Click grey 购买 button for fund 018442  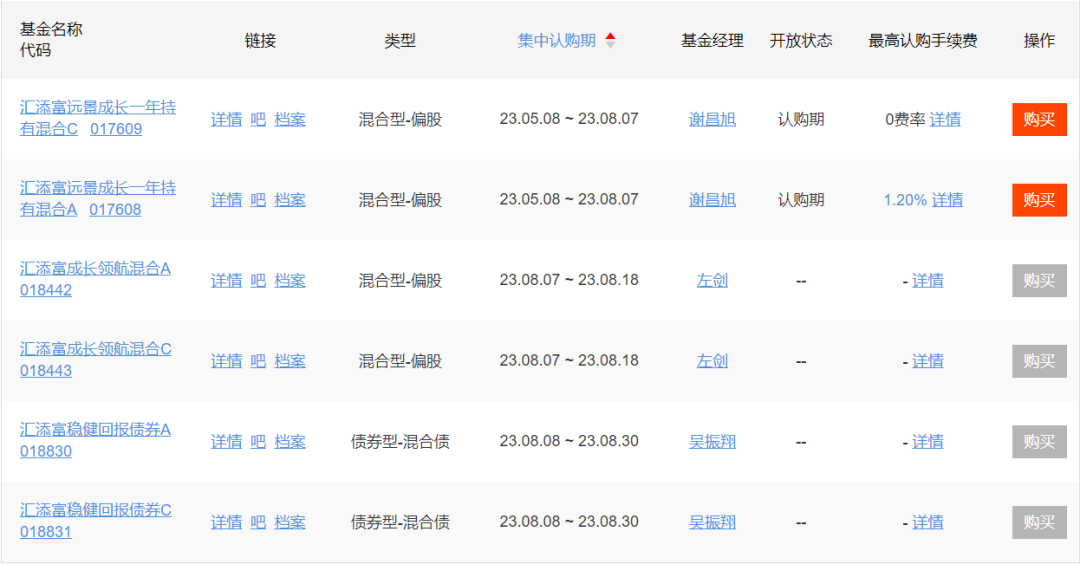pos(1039,280)
